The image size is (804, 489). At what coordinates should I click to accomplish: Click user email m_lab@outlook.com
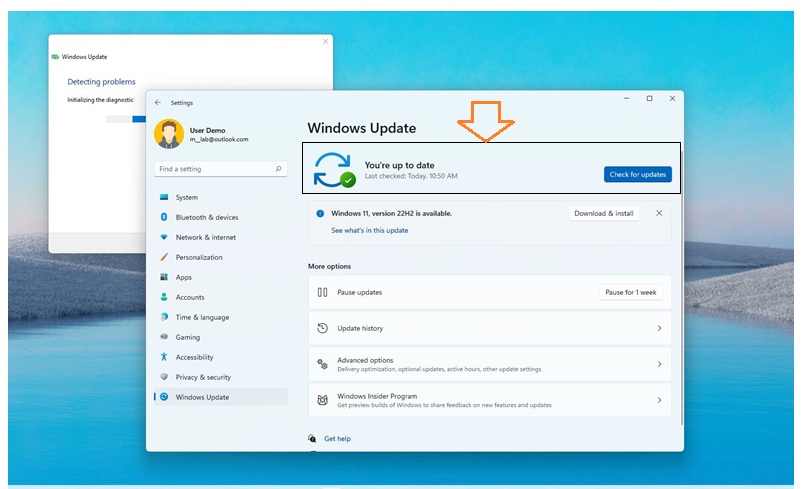(219, 139)
